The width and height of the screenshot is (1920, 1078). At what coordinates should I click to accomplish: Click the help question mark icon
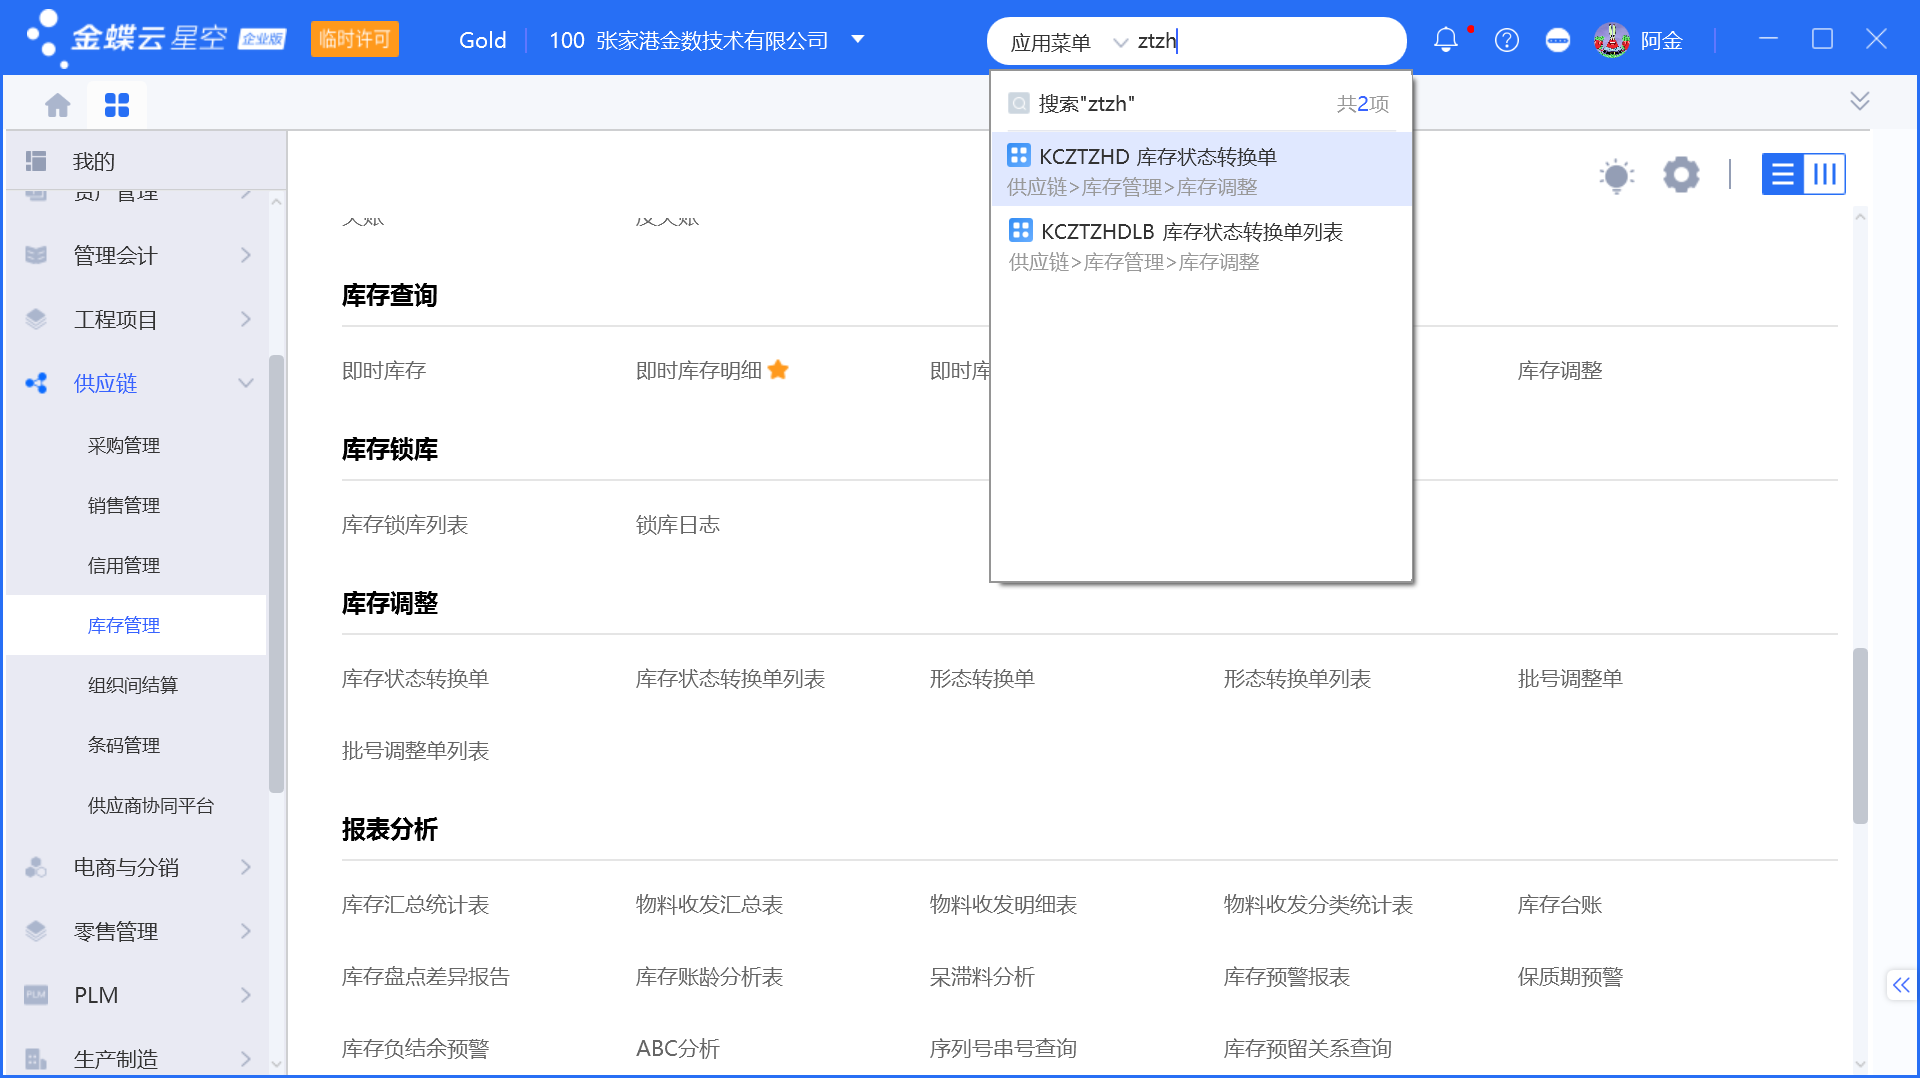coord(1506,40)
